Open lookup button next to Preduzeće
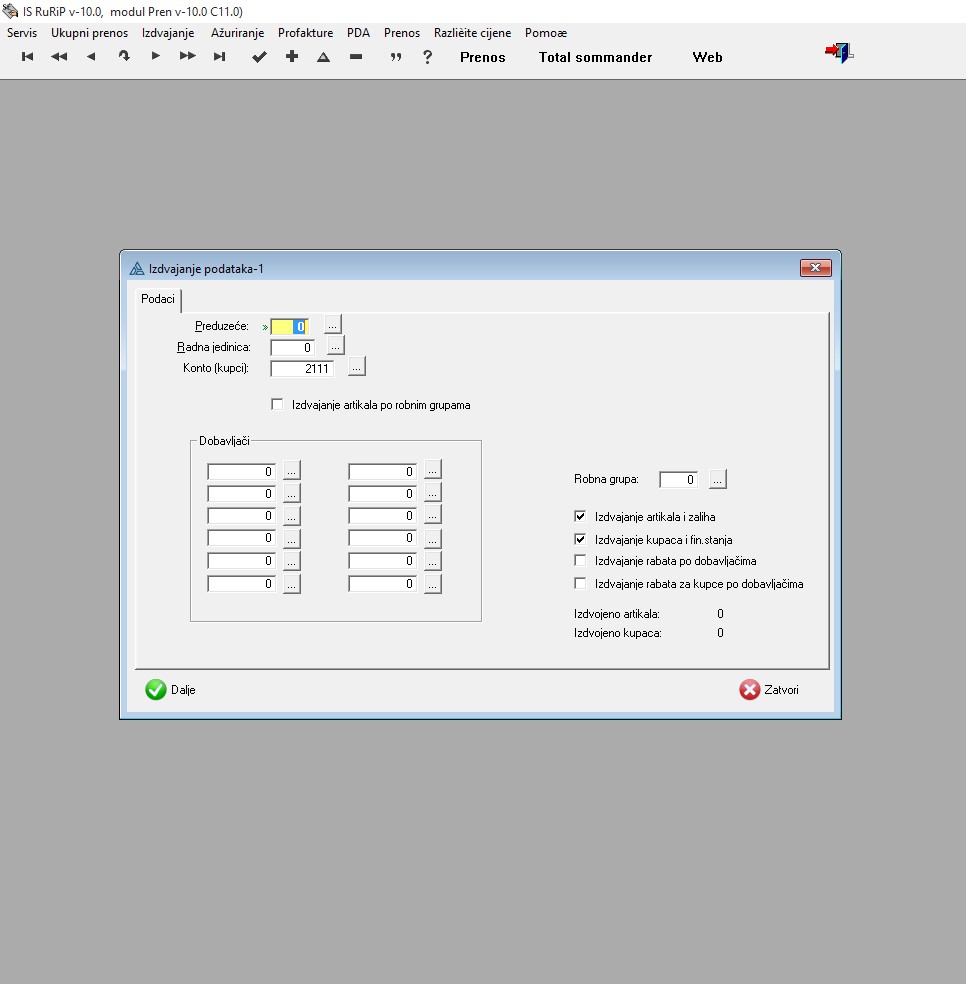 click(333, 324)
